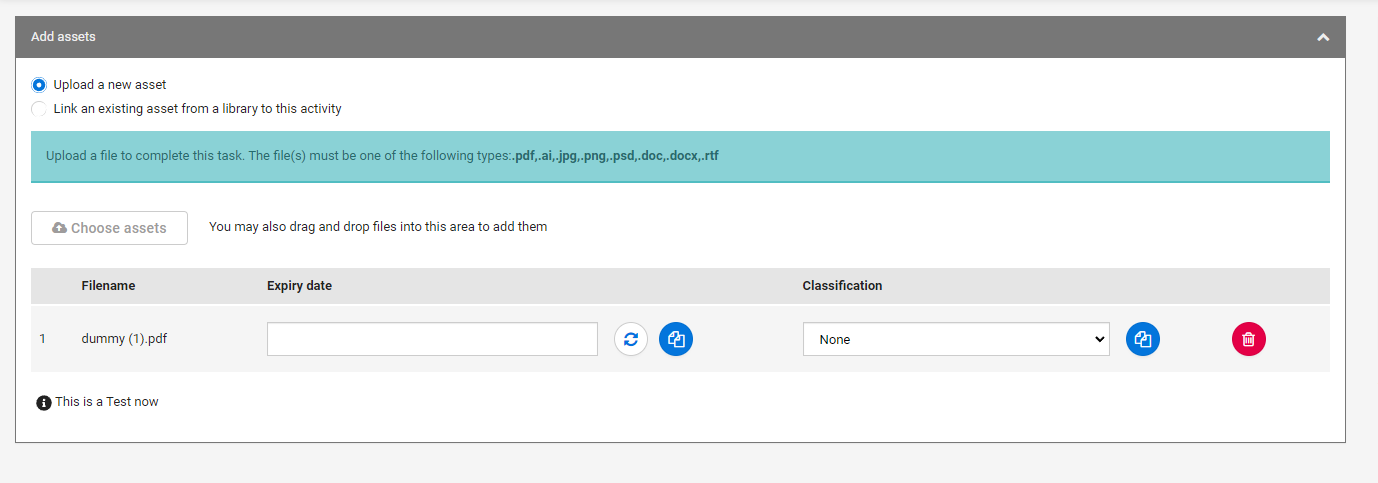Collapse the Add assets panel chevron
The image size is (1378, 483).
click(x=1323, y=37)
